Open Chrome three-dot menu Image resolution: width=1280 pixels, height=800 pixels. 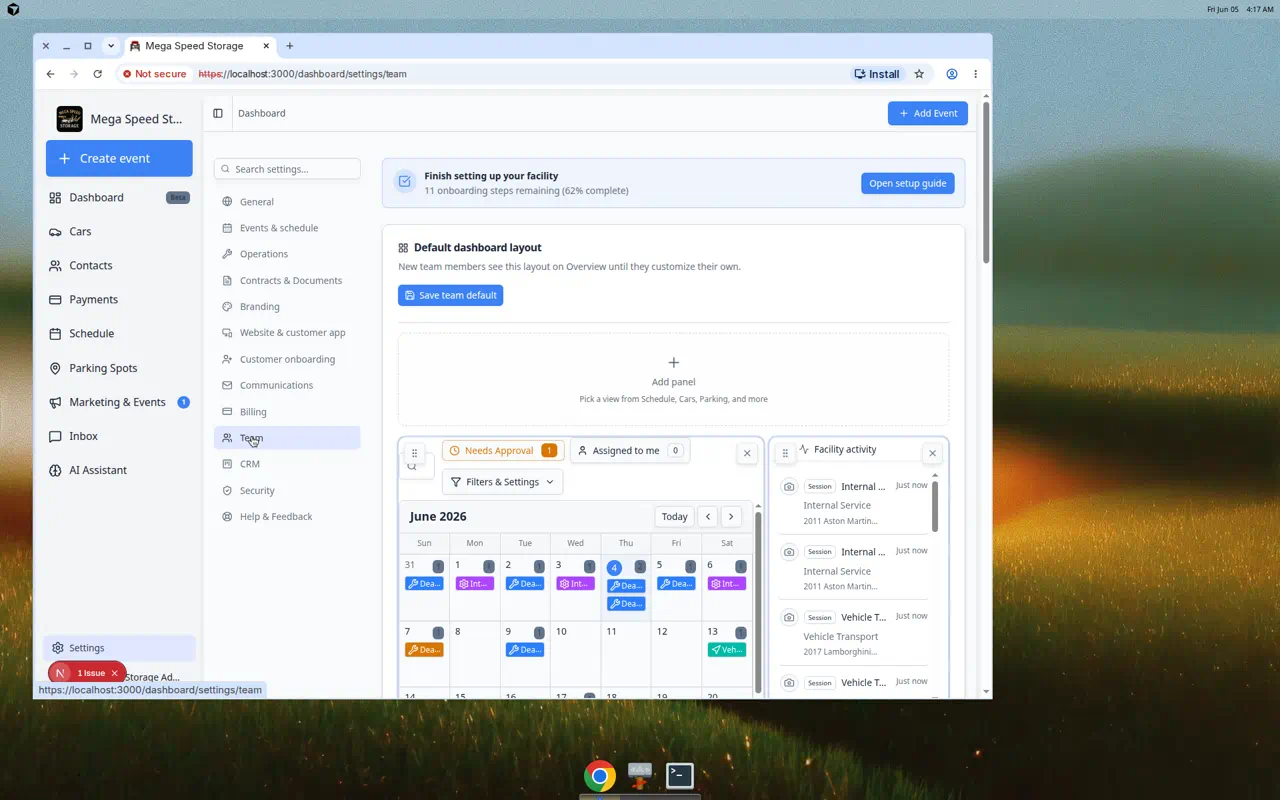tap(975, 74)
